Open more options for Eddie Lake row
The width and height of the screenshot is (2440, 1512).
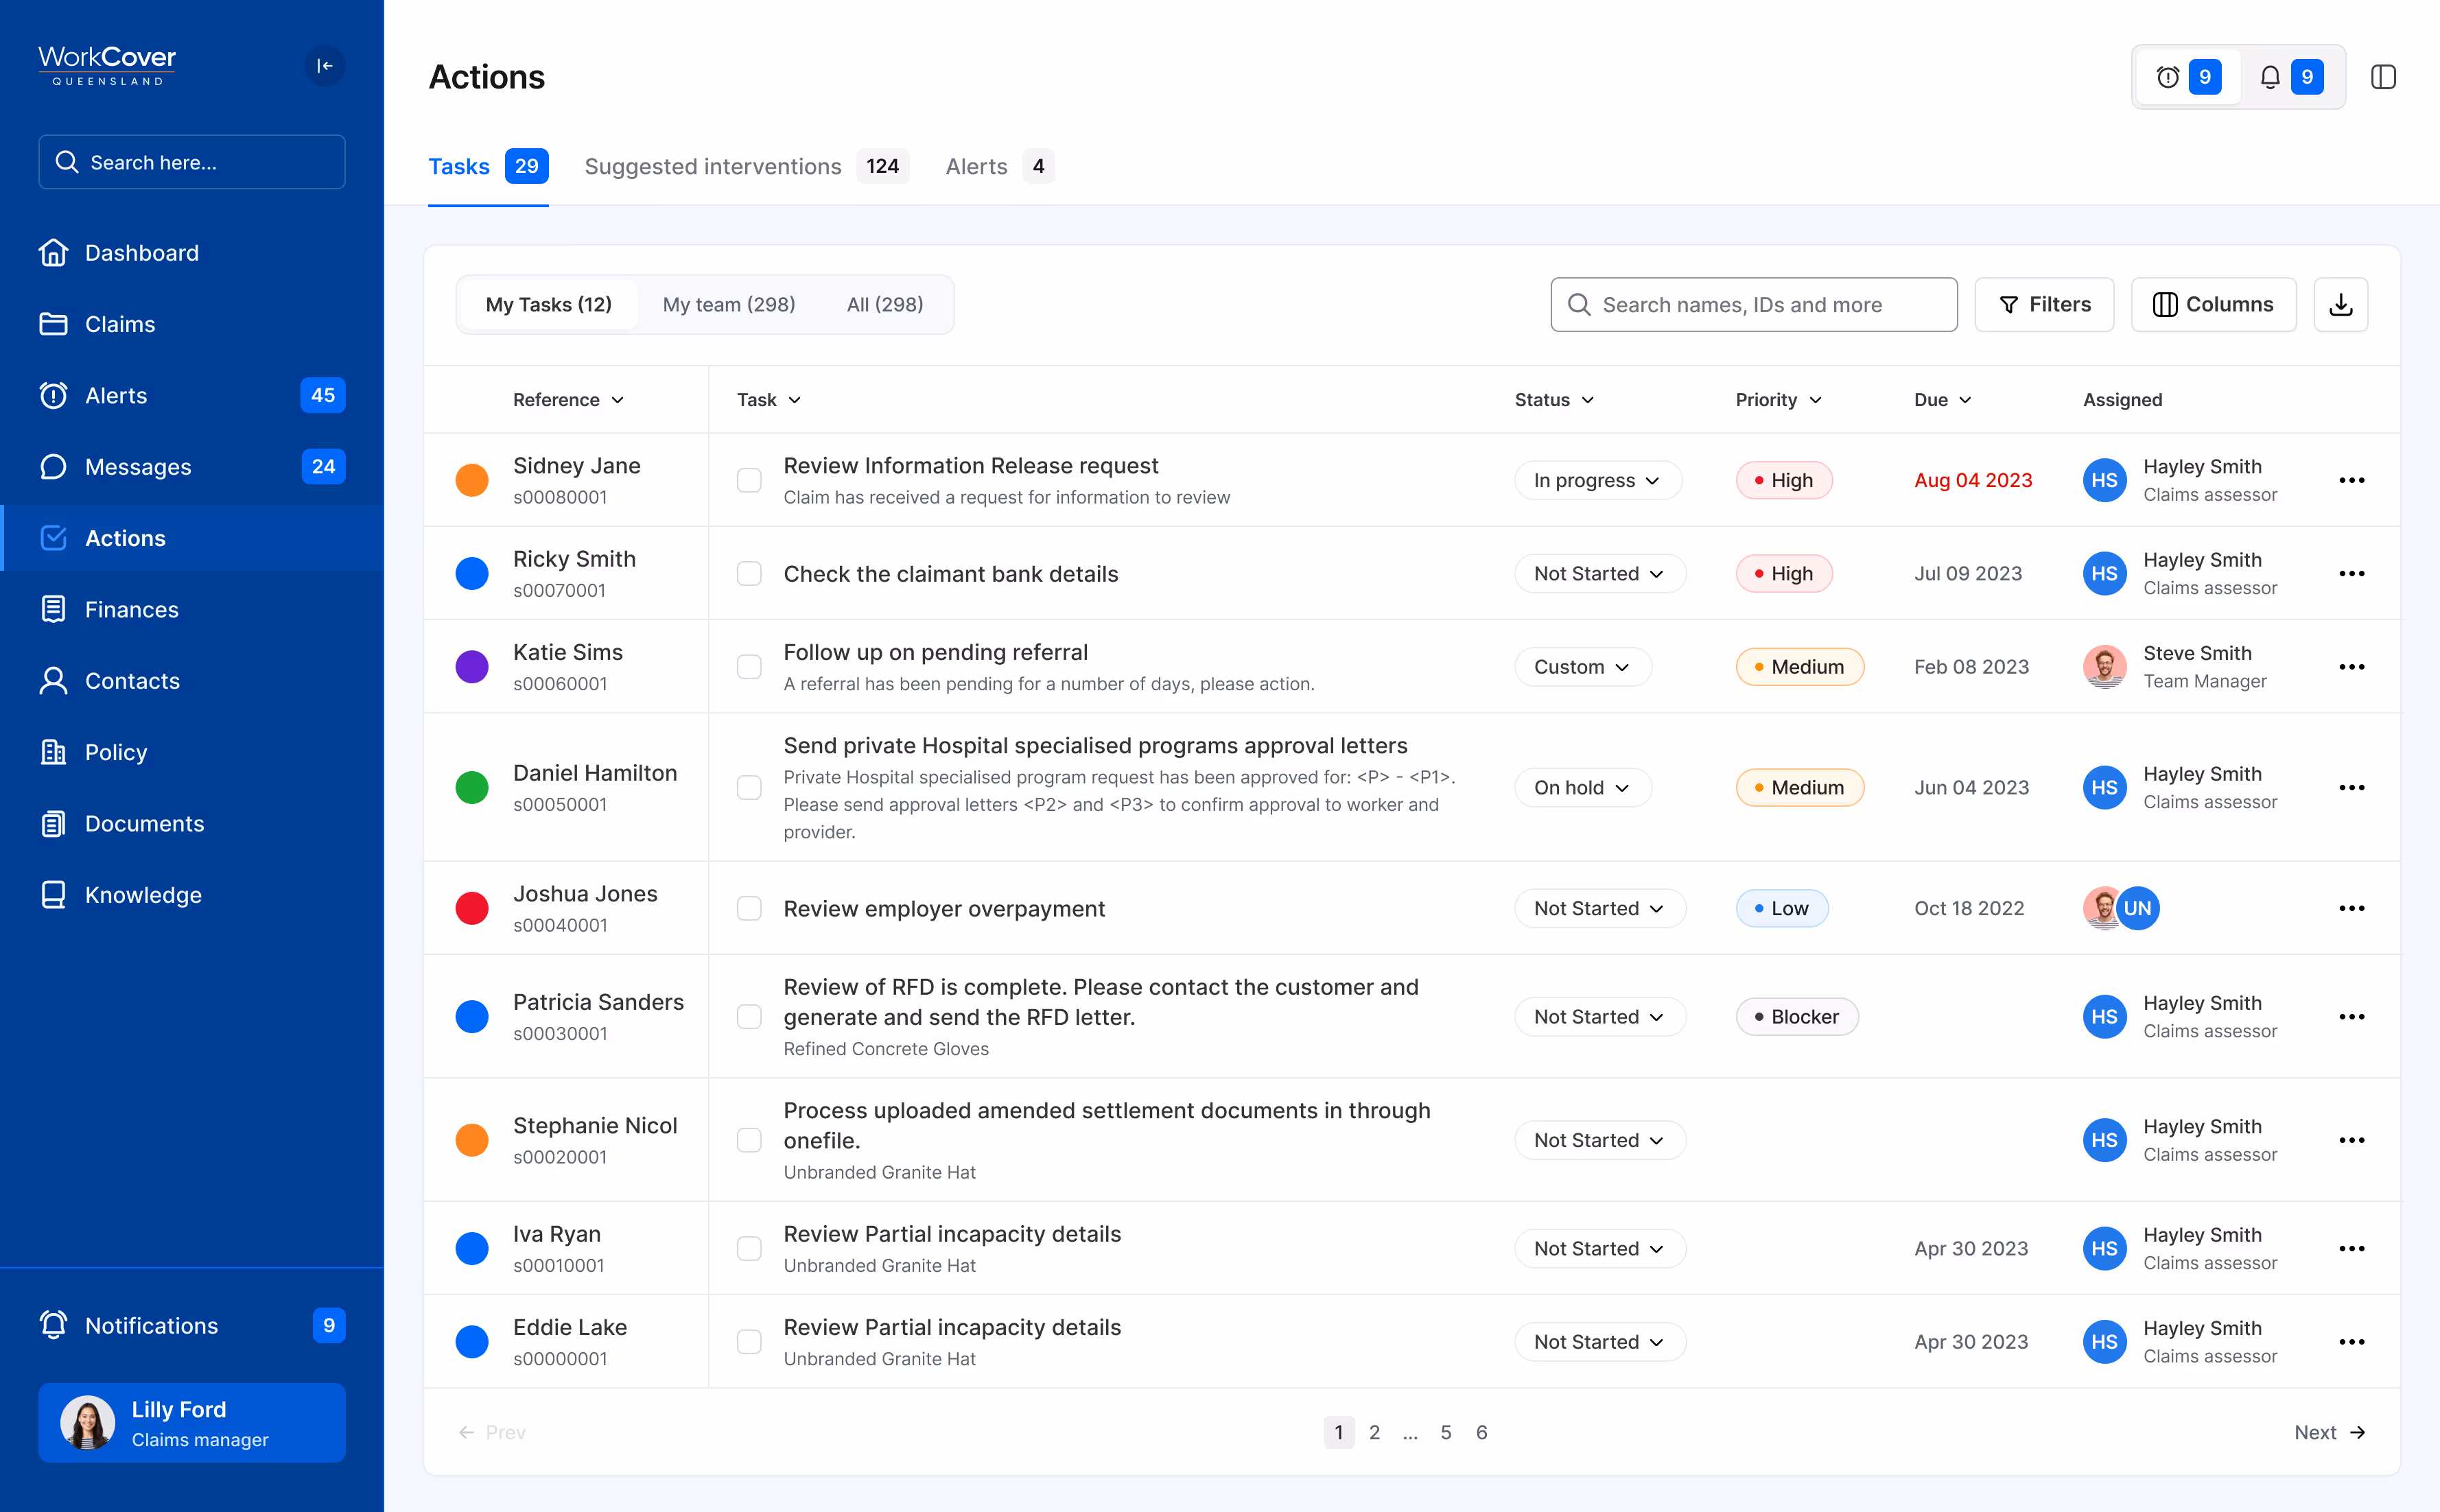pos(2352,1342)
